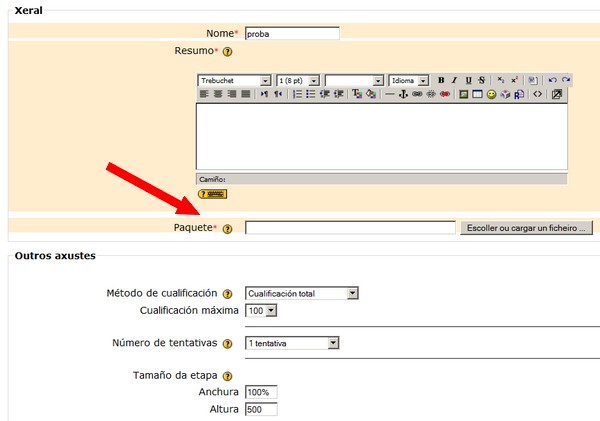Open the background color picker
The width and height of the screenshot is (600, 421).
(371, 94)
